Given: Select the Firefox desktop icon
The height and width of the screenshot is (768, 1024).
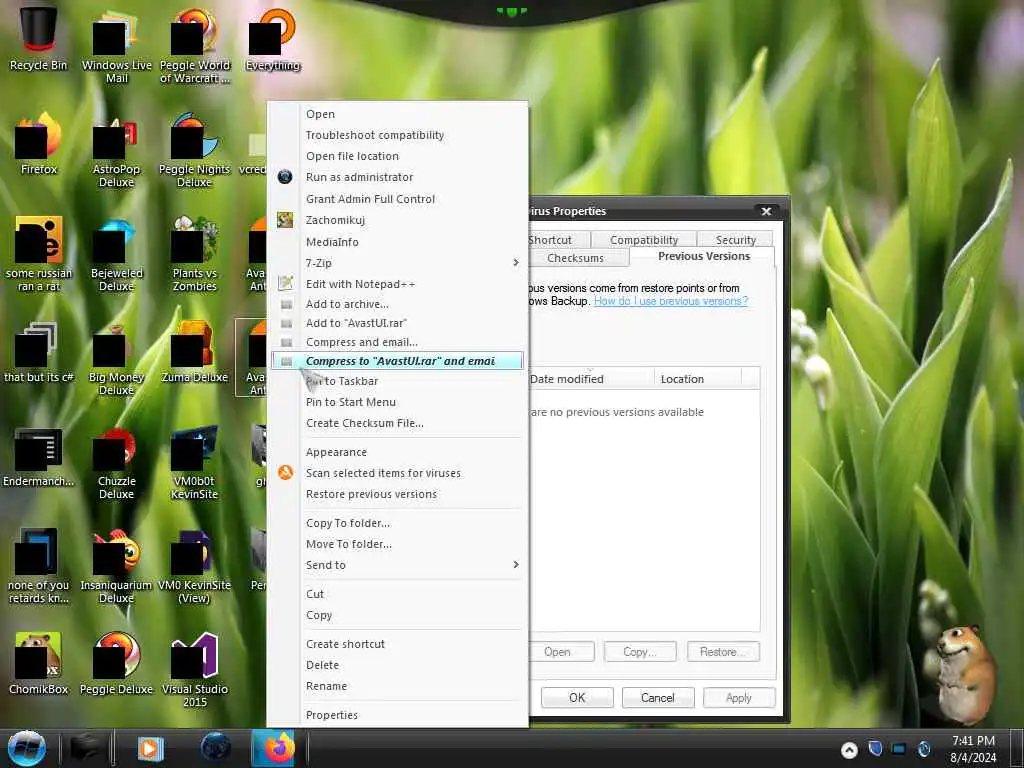Looking at the screenshot, I should [x=39, y=142].
